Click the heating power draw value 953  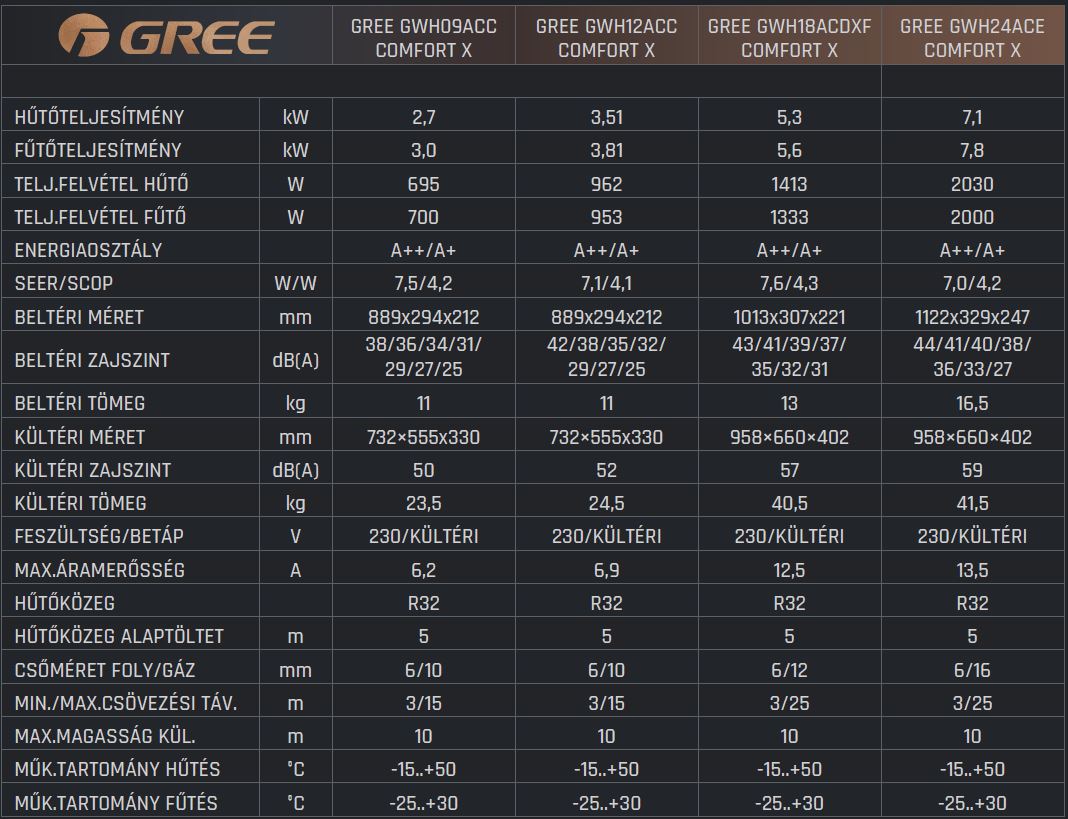[606, 217]
